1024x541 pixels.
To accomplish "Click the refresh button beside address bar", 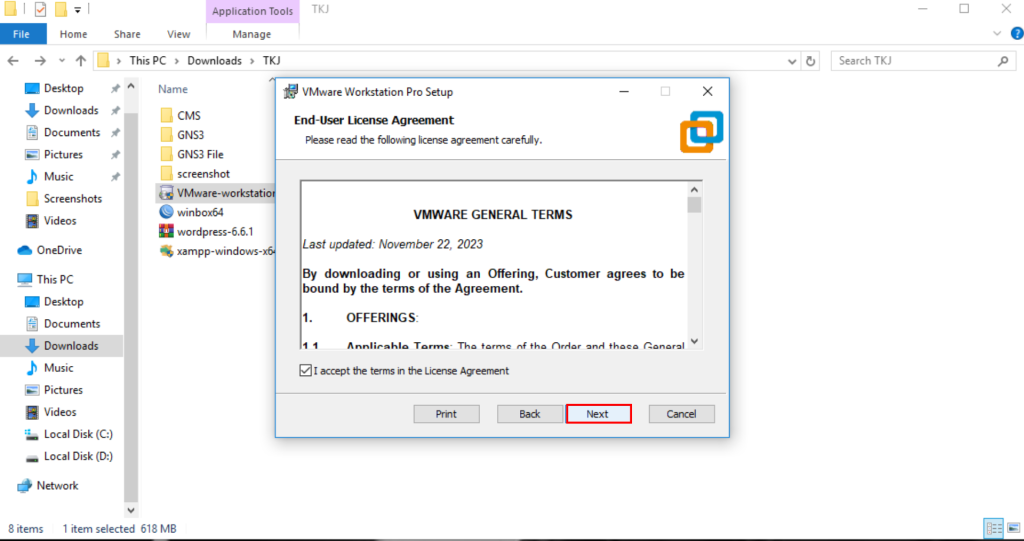I will (x=811, y=61).
